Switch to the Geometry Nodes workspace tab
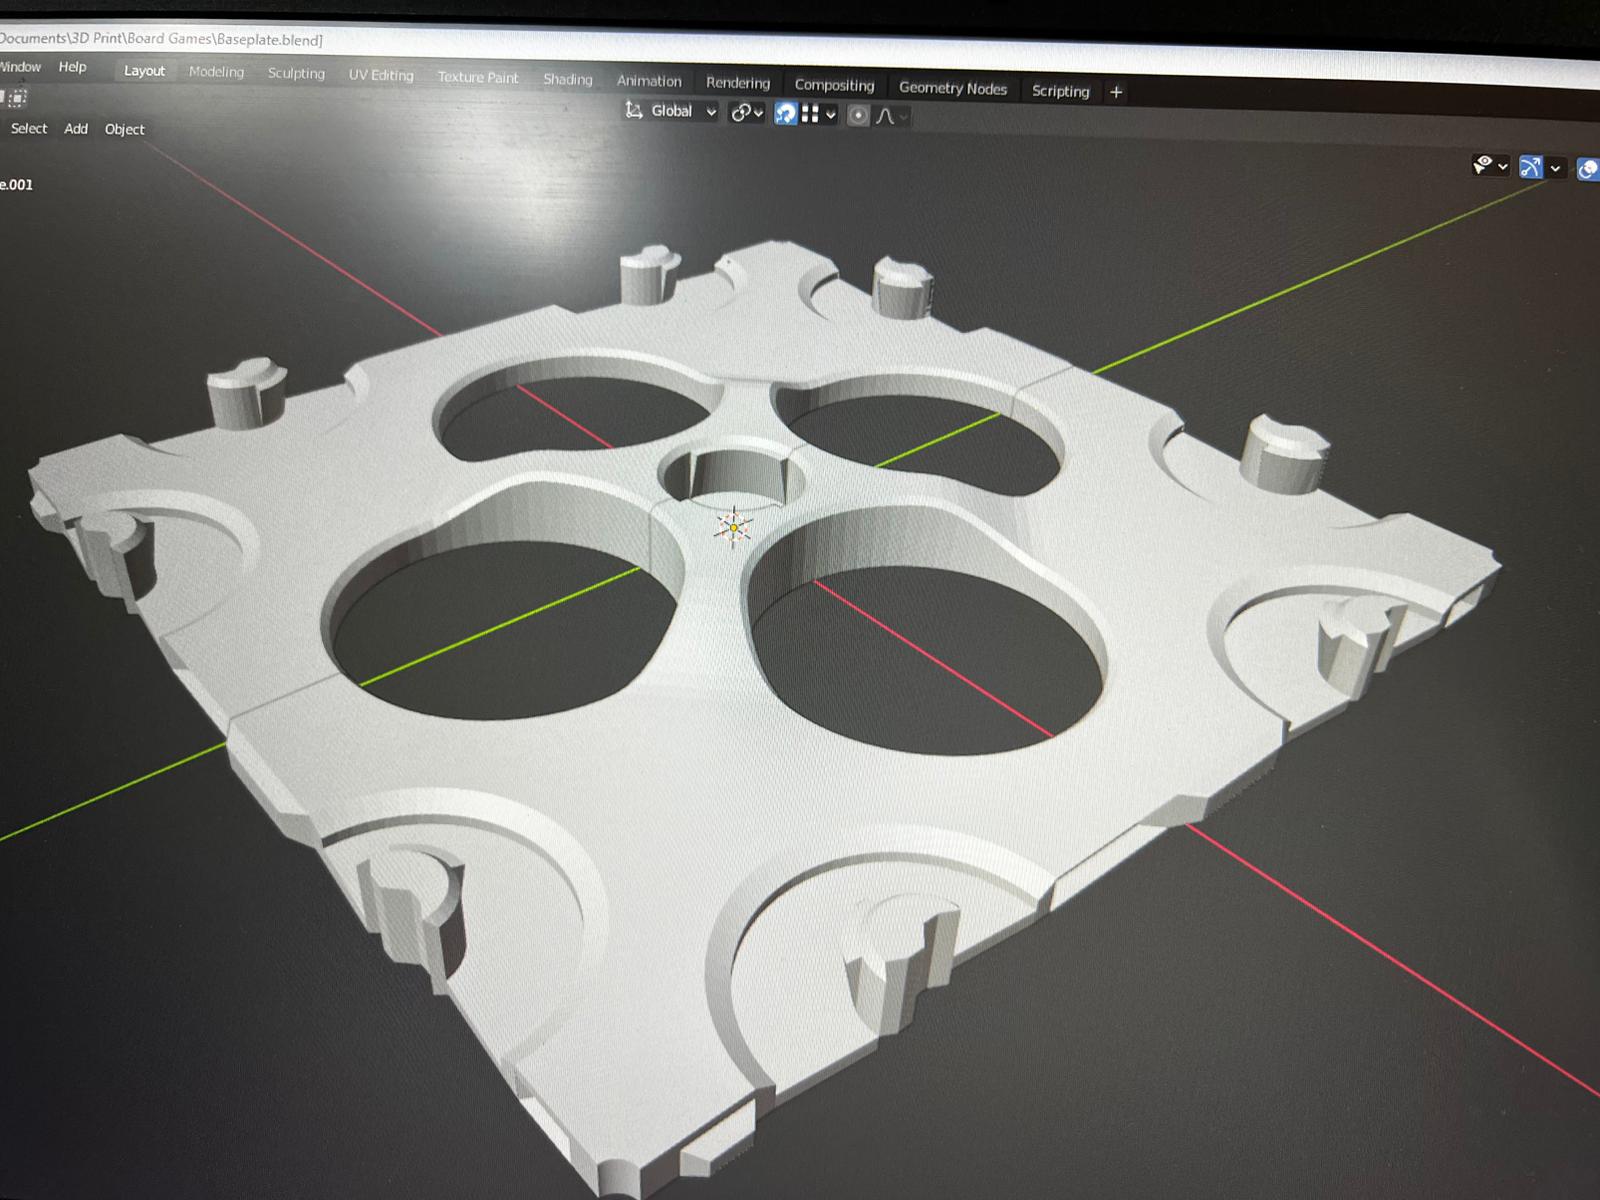1600x1200 pixels. [952, 88]
